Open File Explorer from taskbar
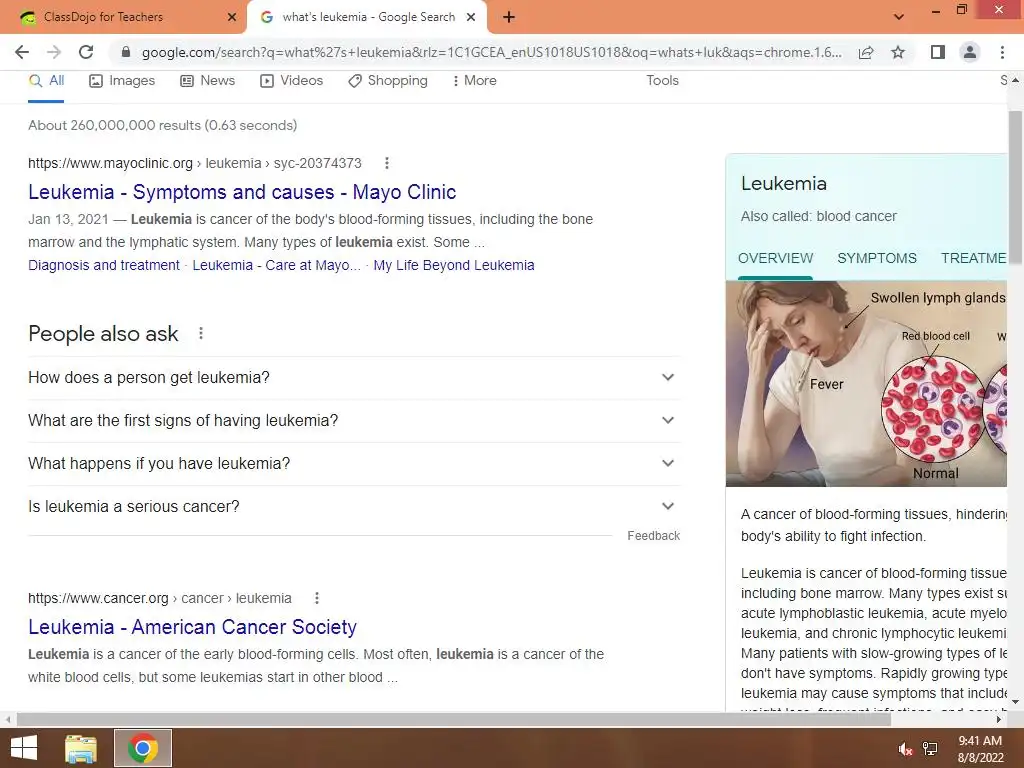 81,748
